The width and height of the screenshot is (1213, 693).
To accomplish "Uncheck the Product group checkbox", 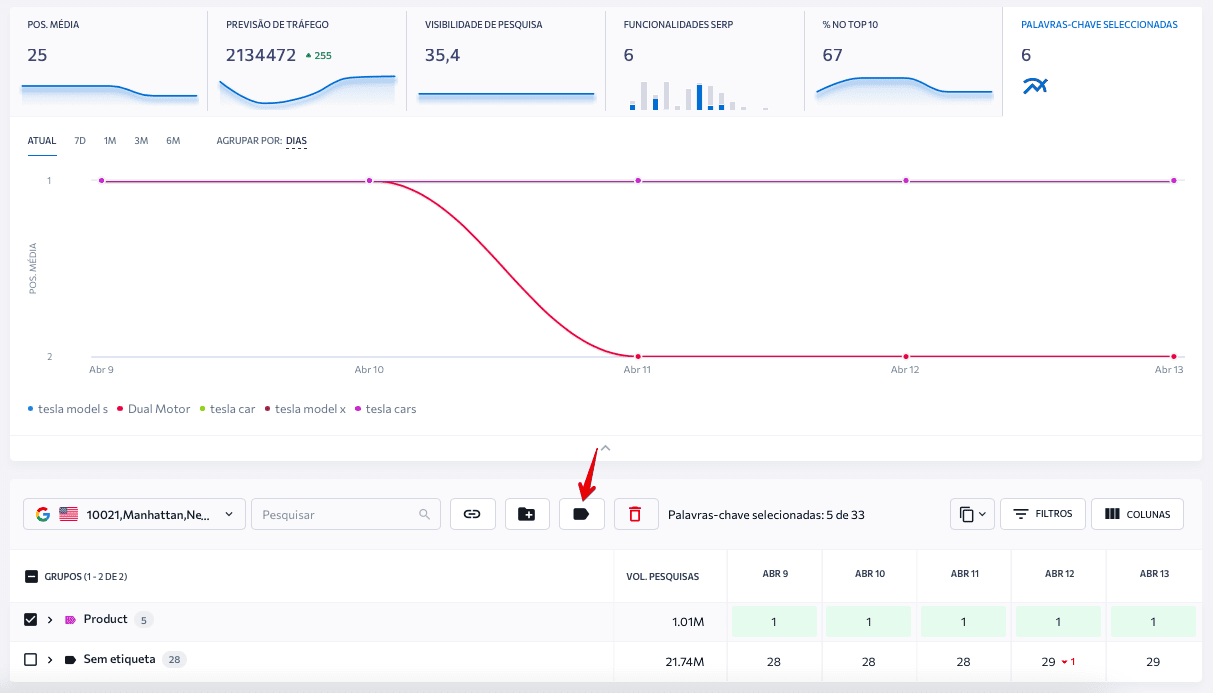I will (x=31, y=620).
